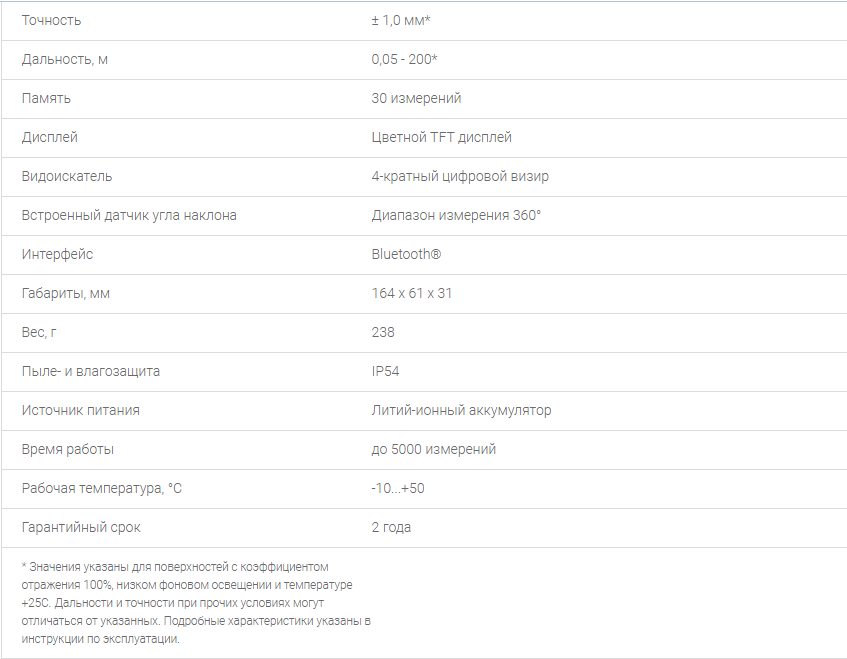Click the 'Видоискатель' row label
Screen dimensions: 847x659
67,176
